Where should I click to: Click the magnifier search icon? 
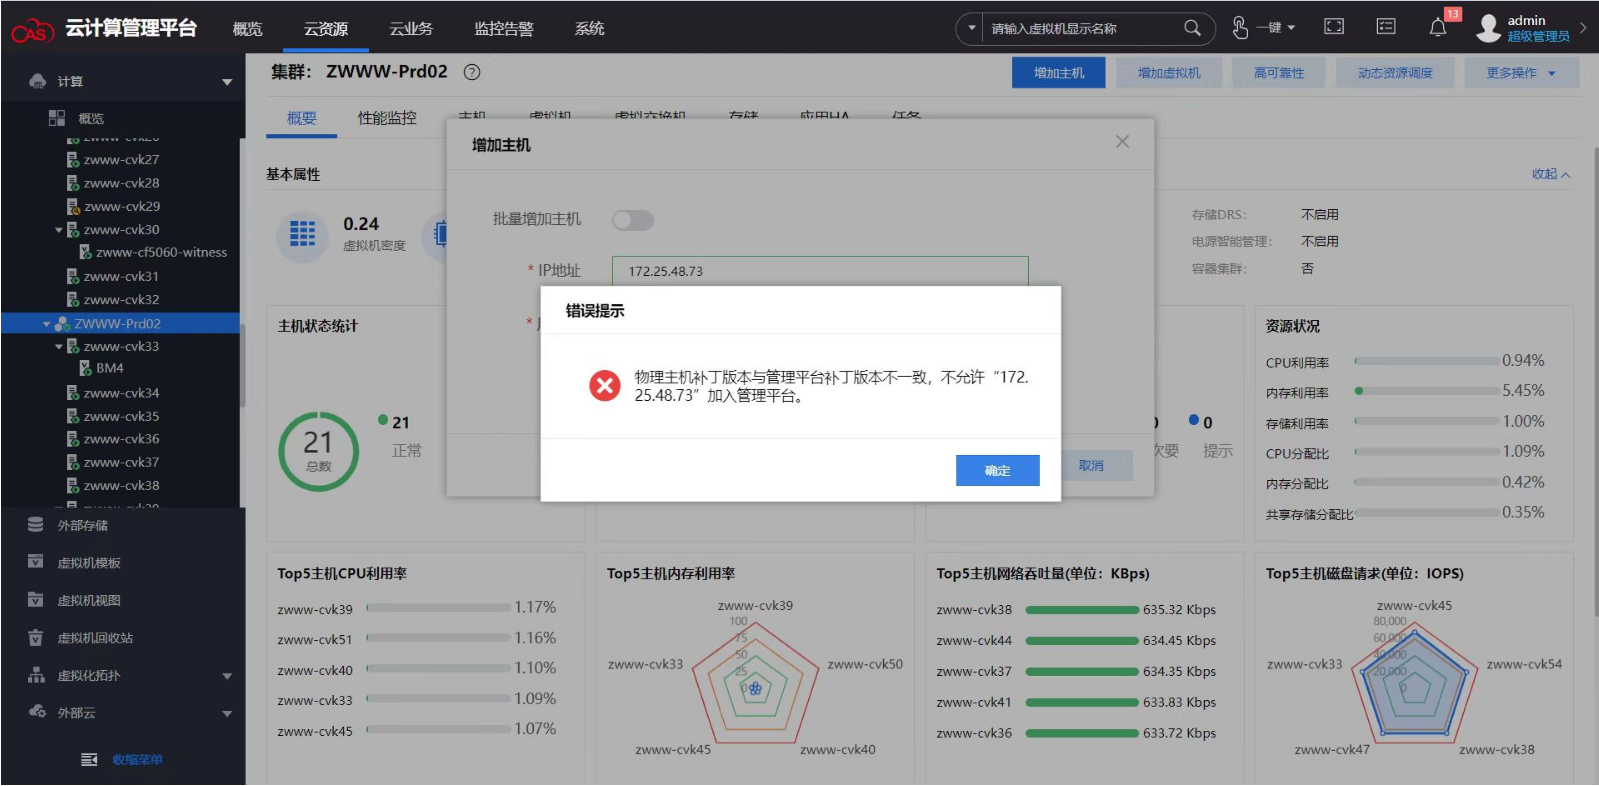coord(1192,28)
